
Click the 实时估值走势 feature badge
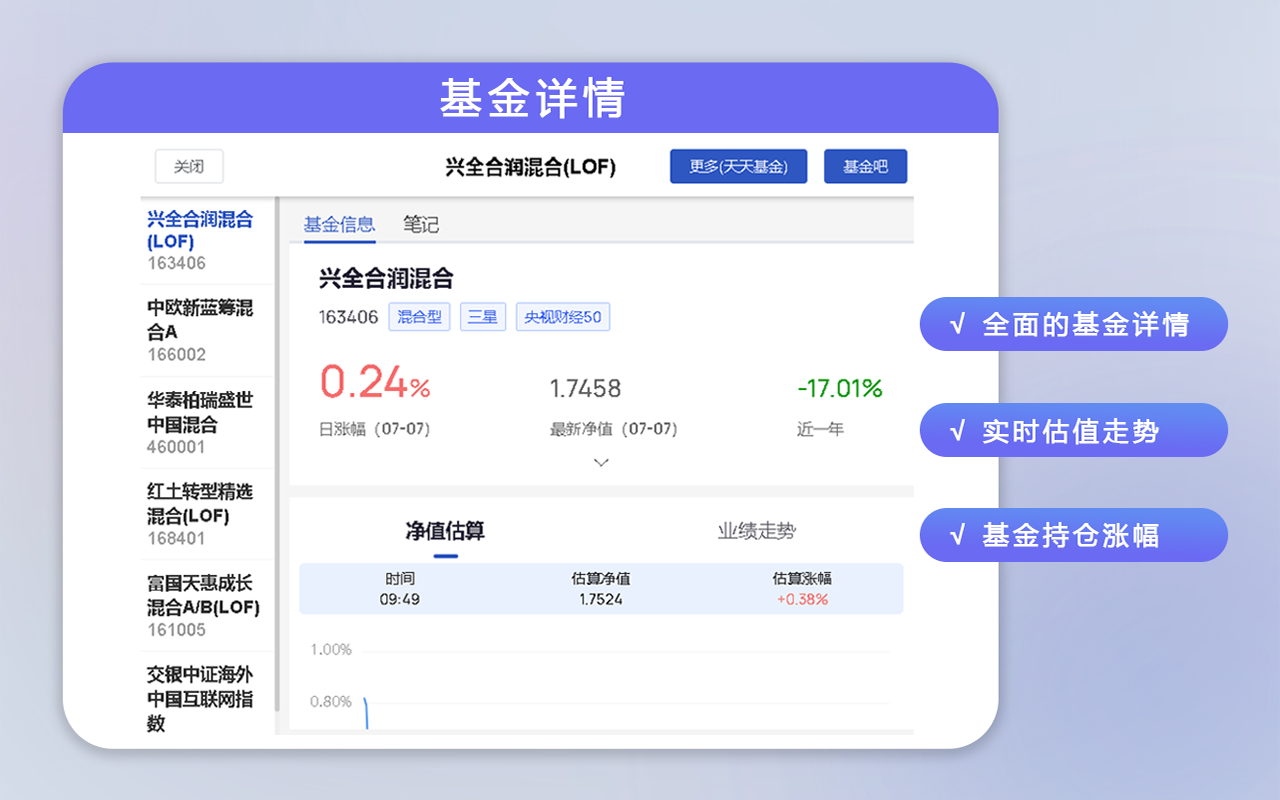tap(1073, 429)
